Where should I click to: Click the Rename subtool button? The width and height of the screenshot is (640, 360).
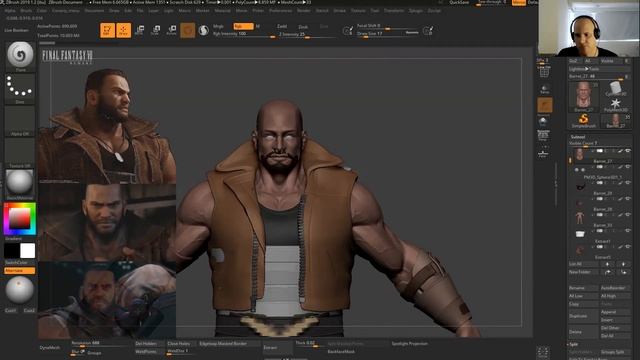pos(583,288)
